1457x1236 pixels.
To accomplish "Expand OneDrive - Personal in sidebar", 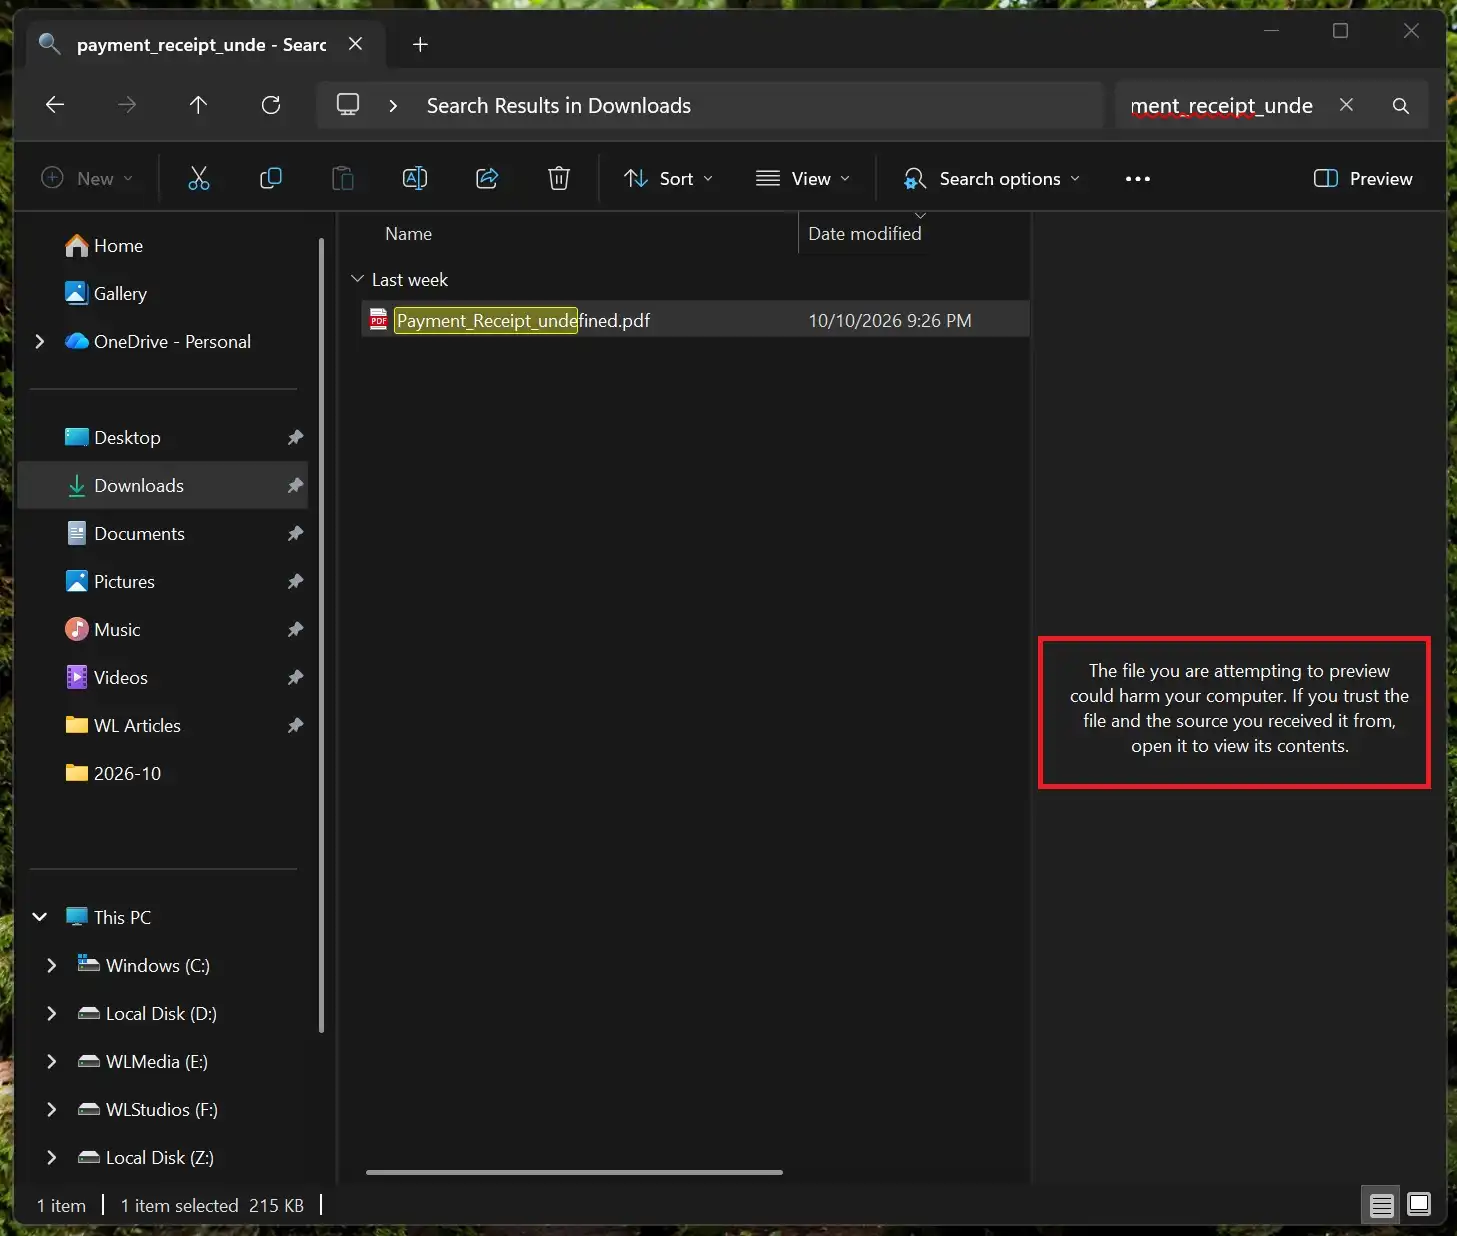I will (x=40, y=341).
